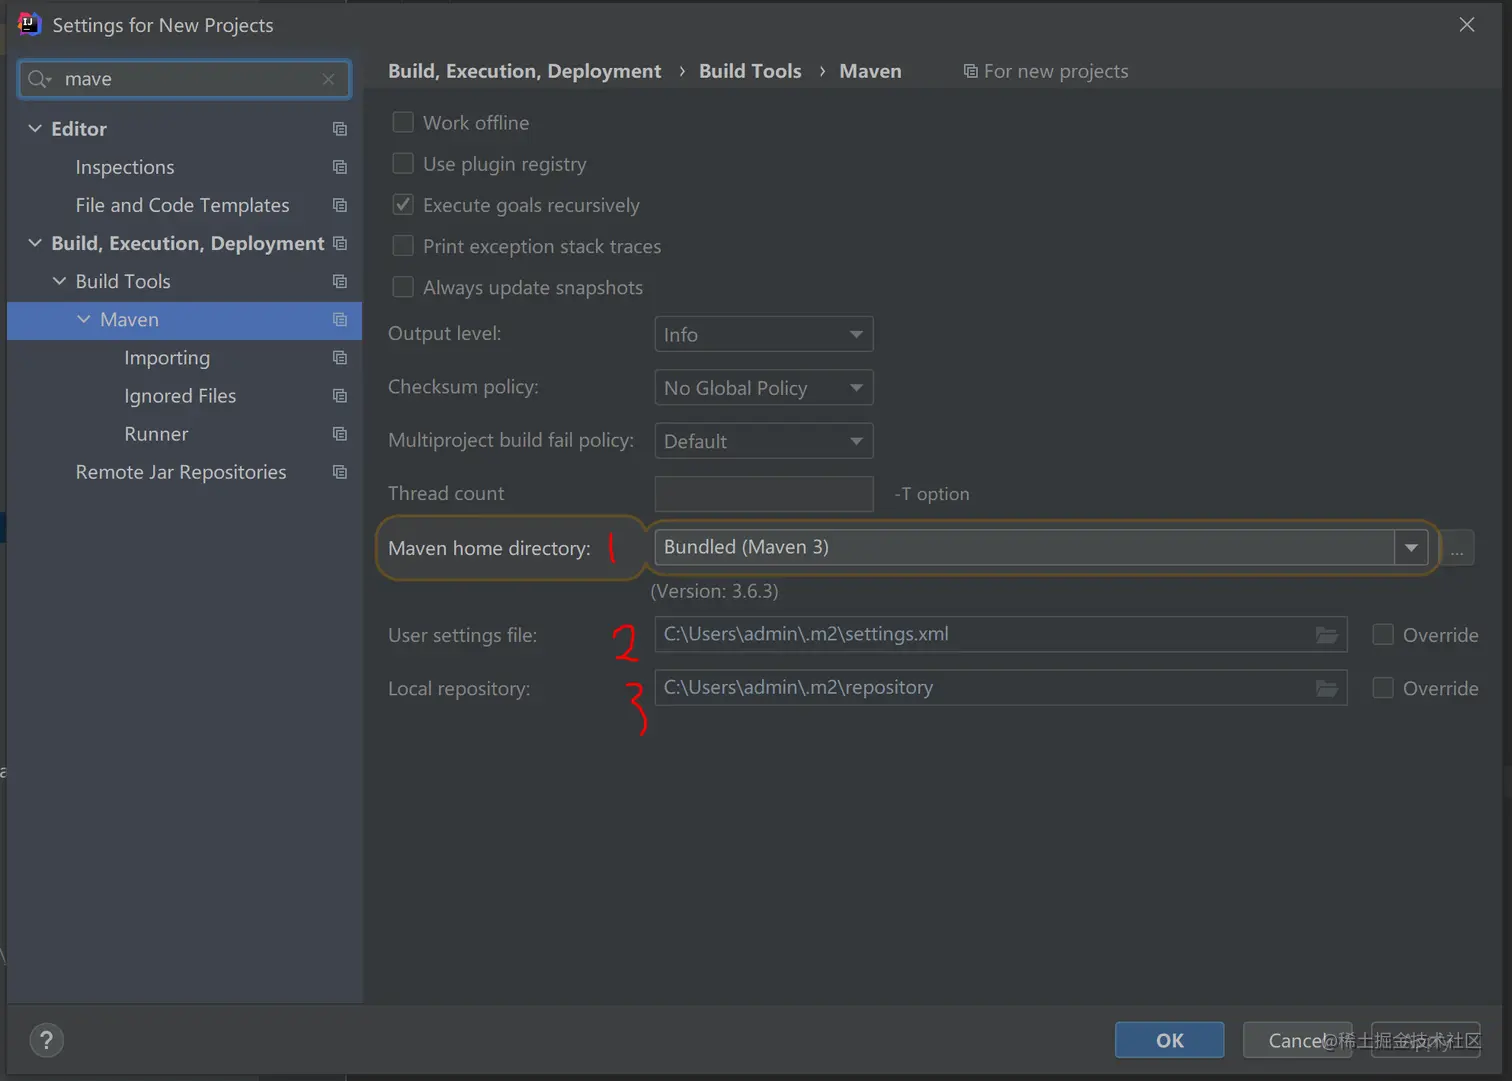This screenshot has width=1512, height=1081.
Task: Click the User settings file path field
Action: tap(1000, 634)
